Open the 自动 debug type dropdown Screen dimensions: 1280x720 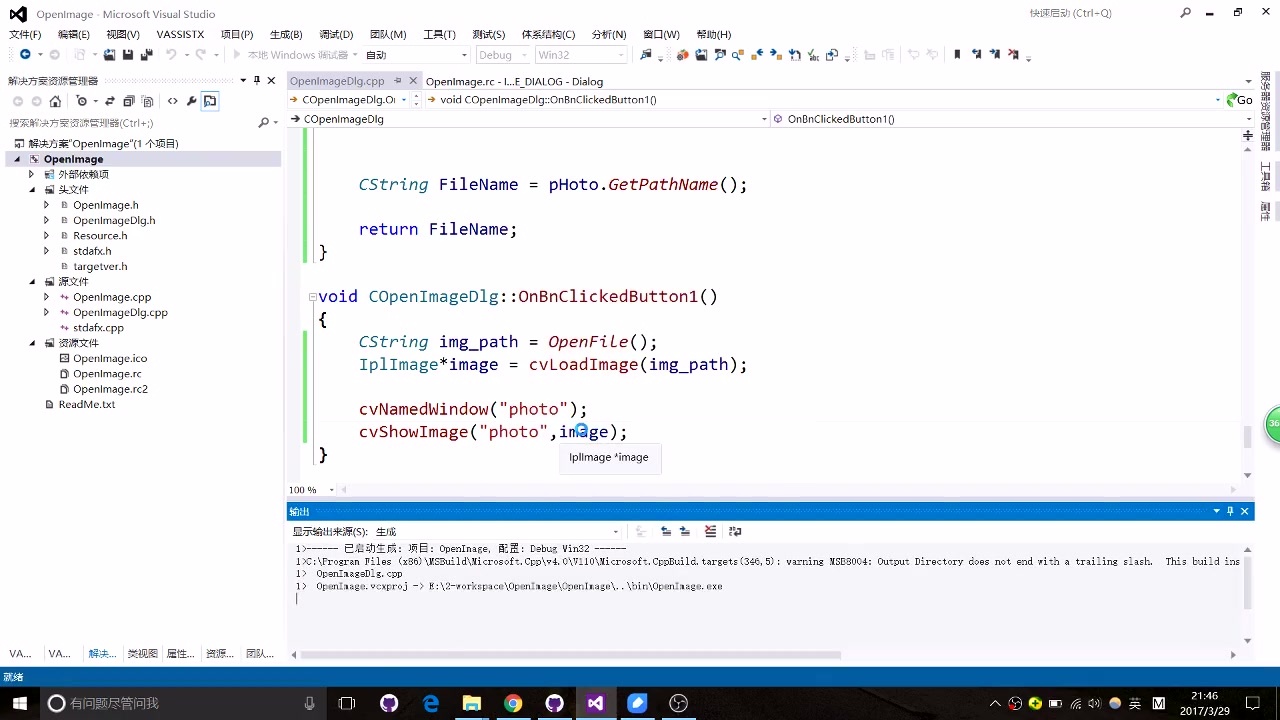[416, 55]
